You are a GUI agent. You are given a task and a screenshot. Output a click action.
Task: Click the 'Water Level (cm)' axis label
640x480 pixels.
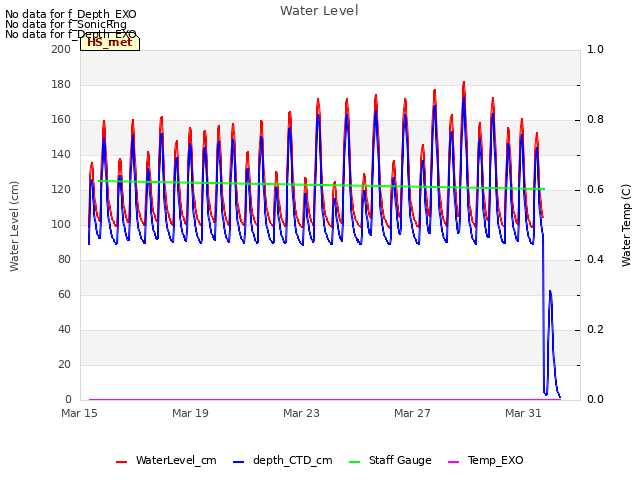tap(14, 226)
